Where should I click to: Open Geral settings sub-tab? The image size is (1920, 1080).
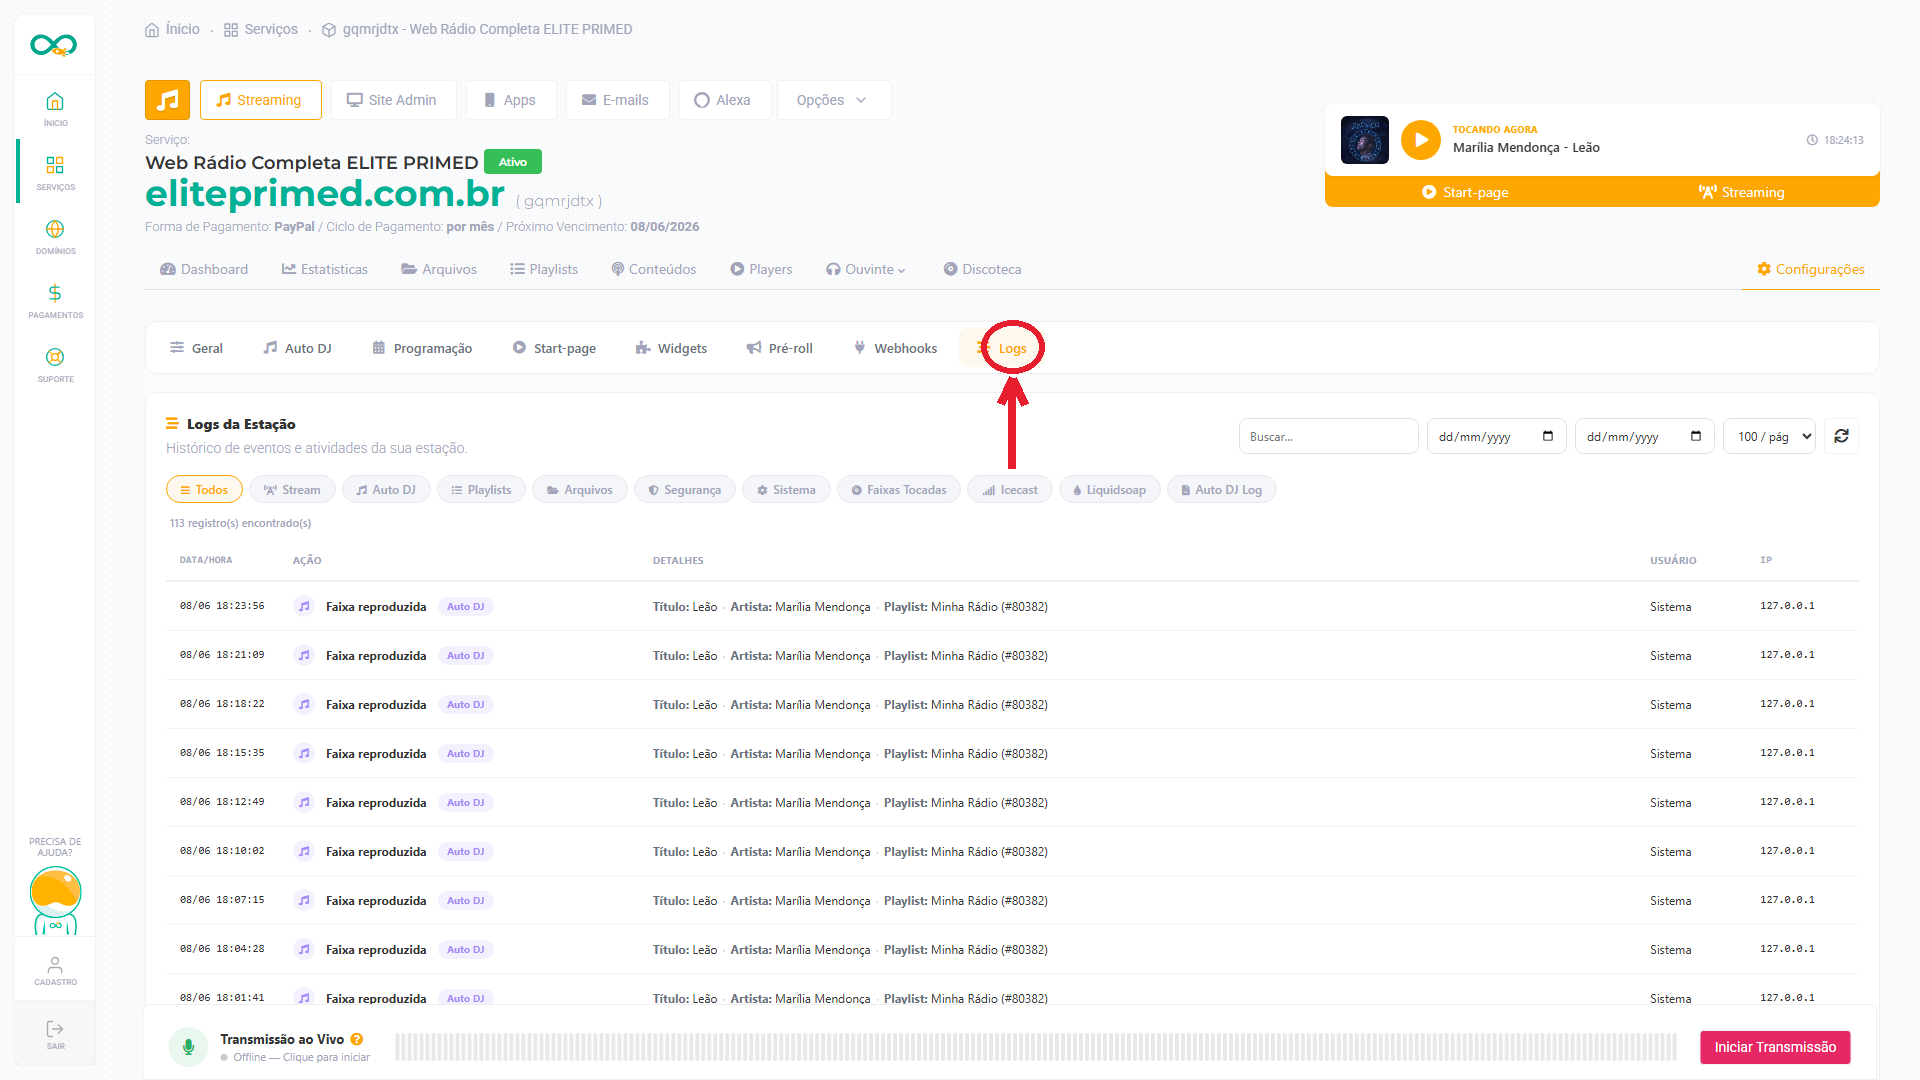click(196, 348)
